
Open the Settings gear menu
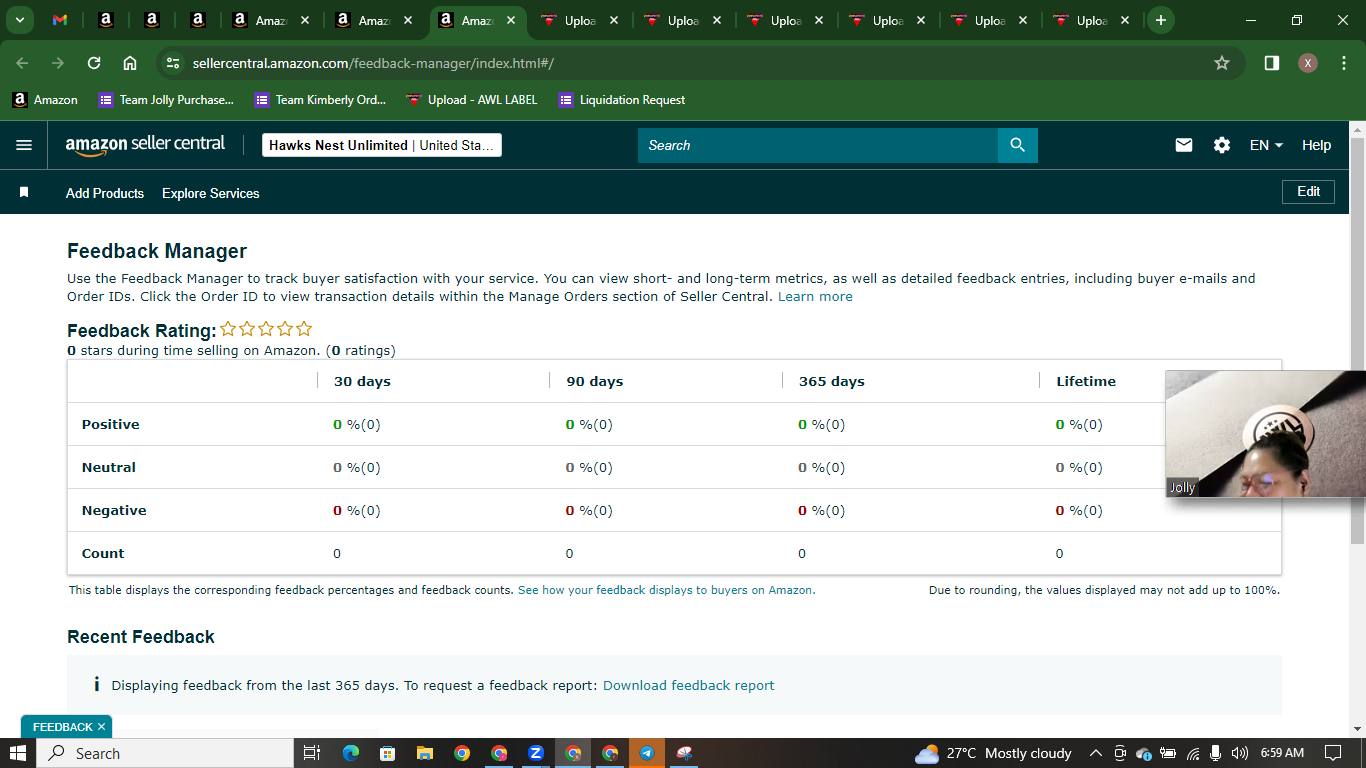pyautogui.click(x=1222, y=145)
